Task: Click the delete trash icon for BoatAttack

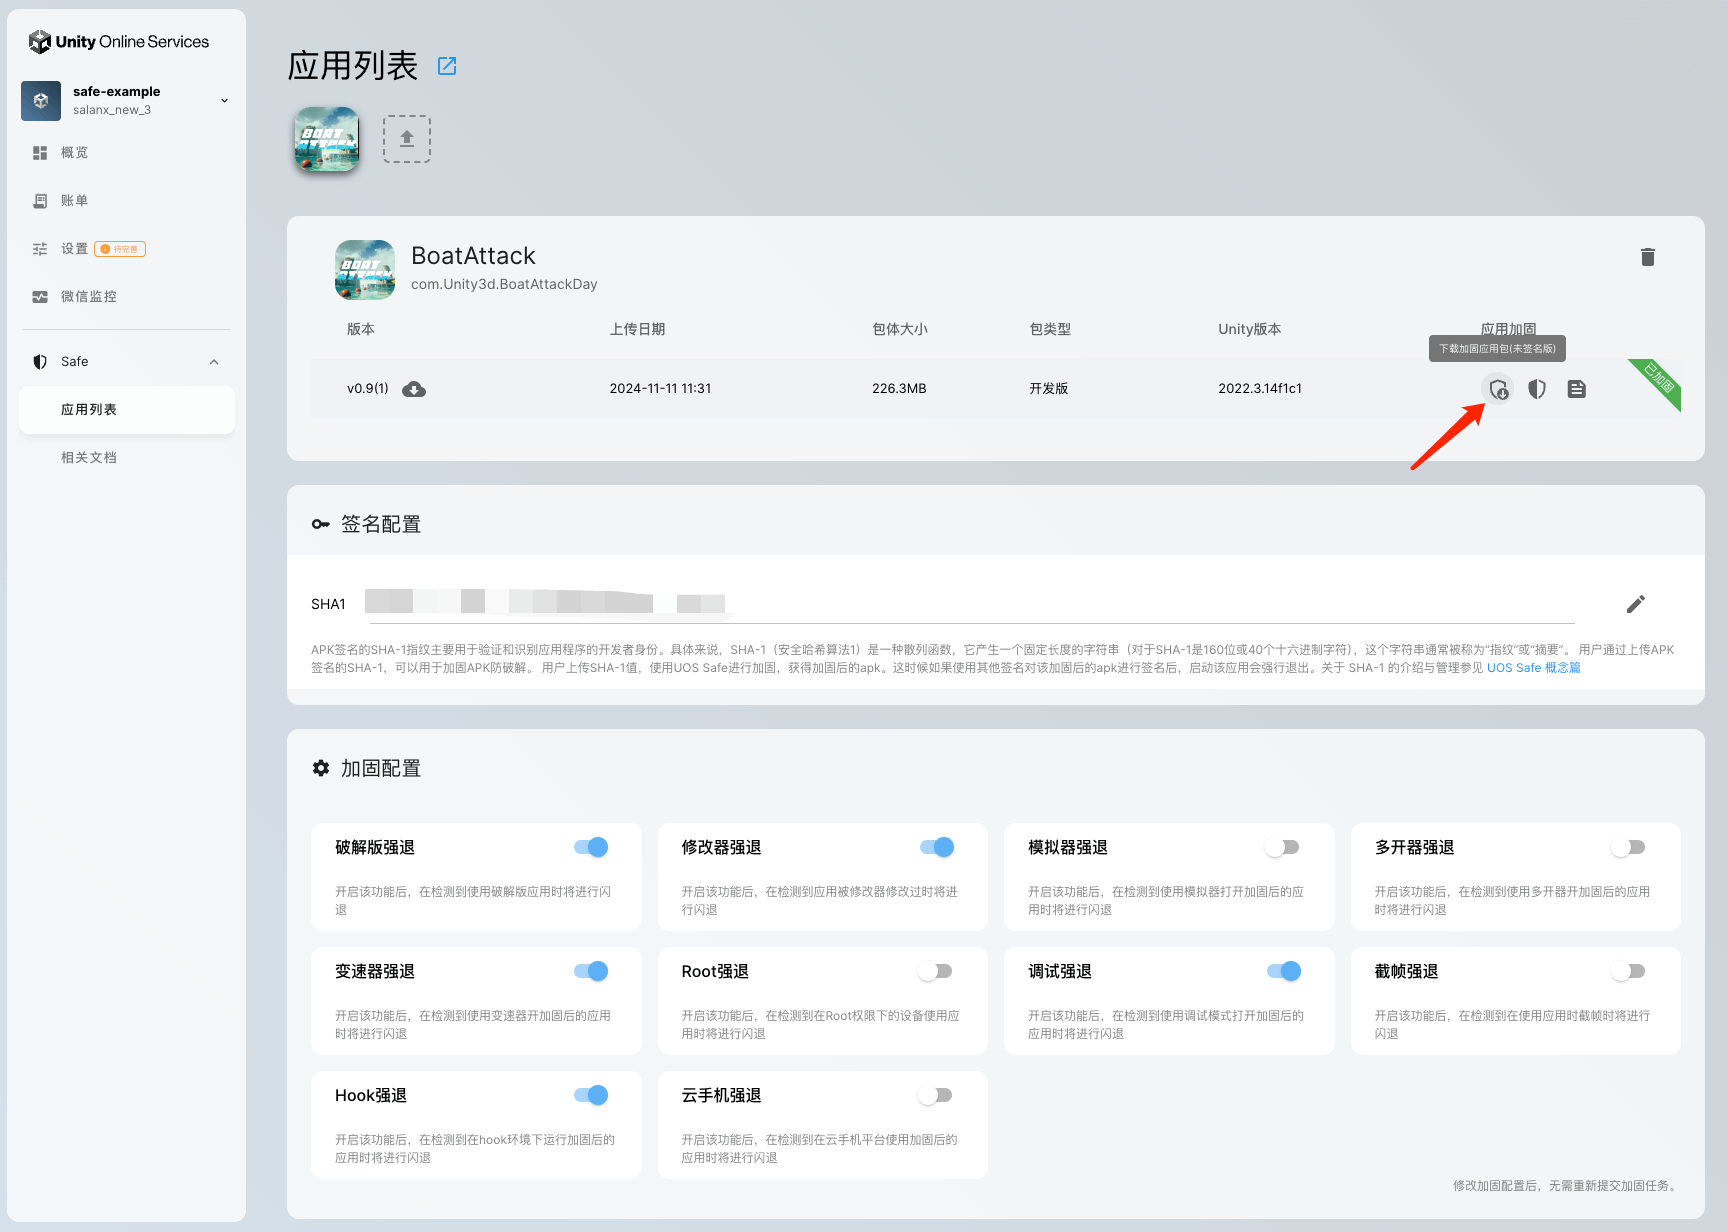Action: coord(1647,257)
